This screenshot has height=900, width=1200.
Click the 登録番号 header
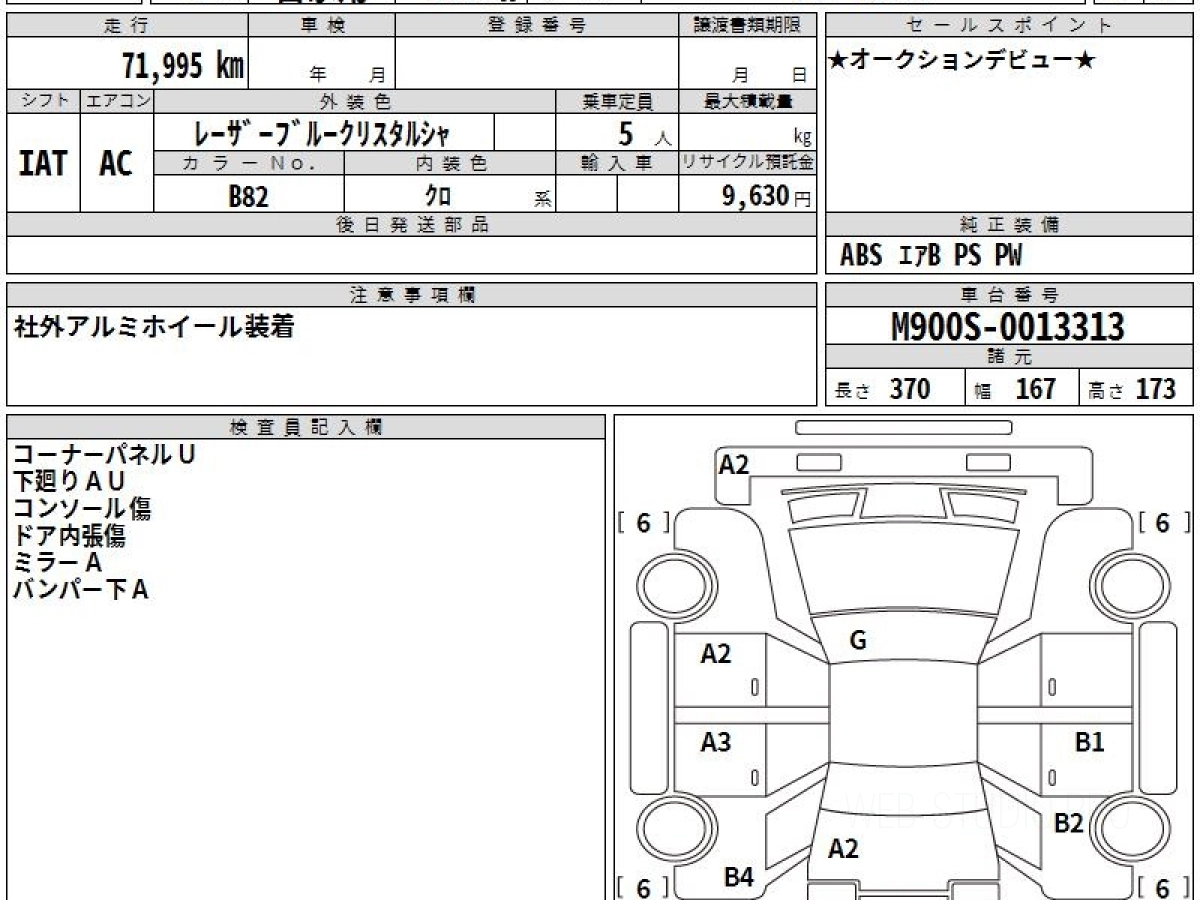[x=537, y=26]
